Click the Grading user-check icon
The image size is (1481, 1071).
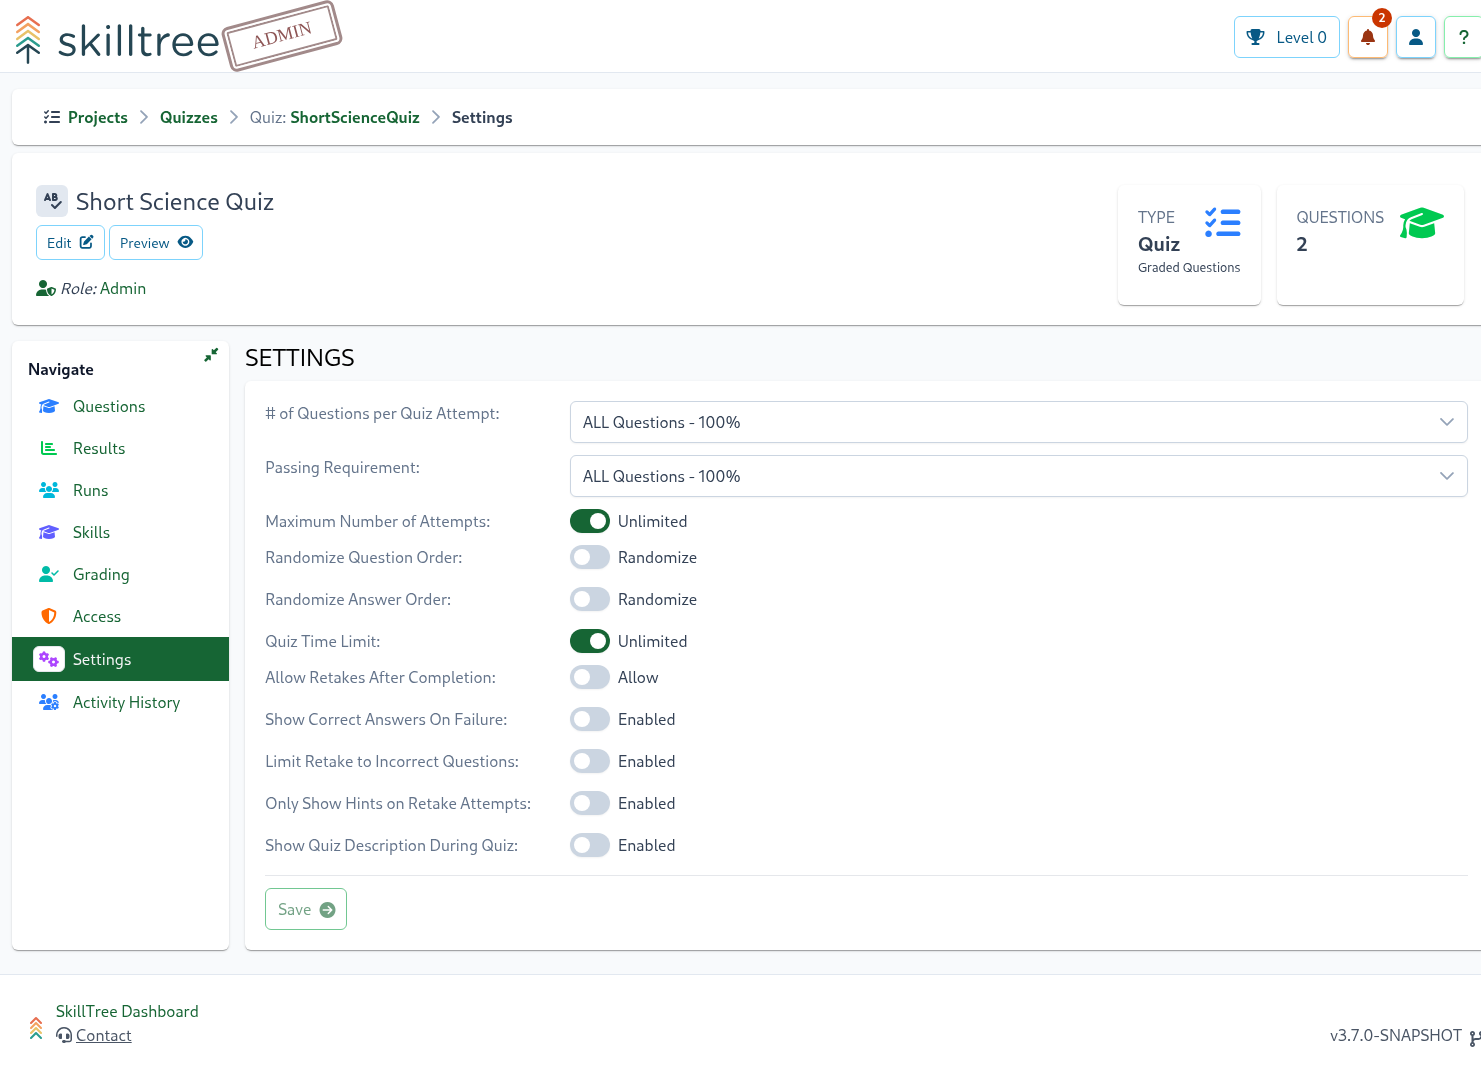[48, 574]
